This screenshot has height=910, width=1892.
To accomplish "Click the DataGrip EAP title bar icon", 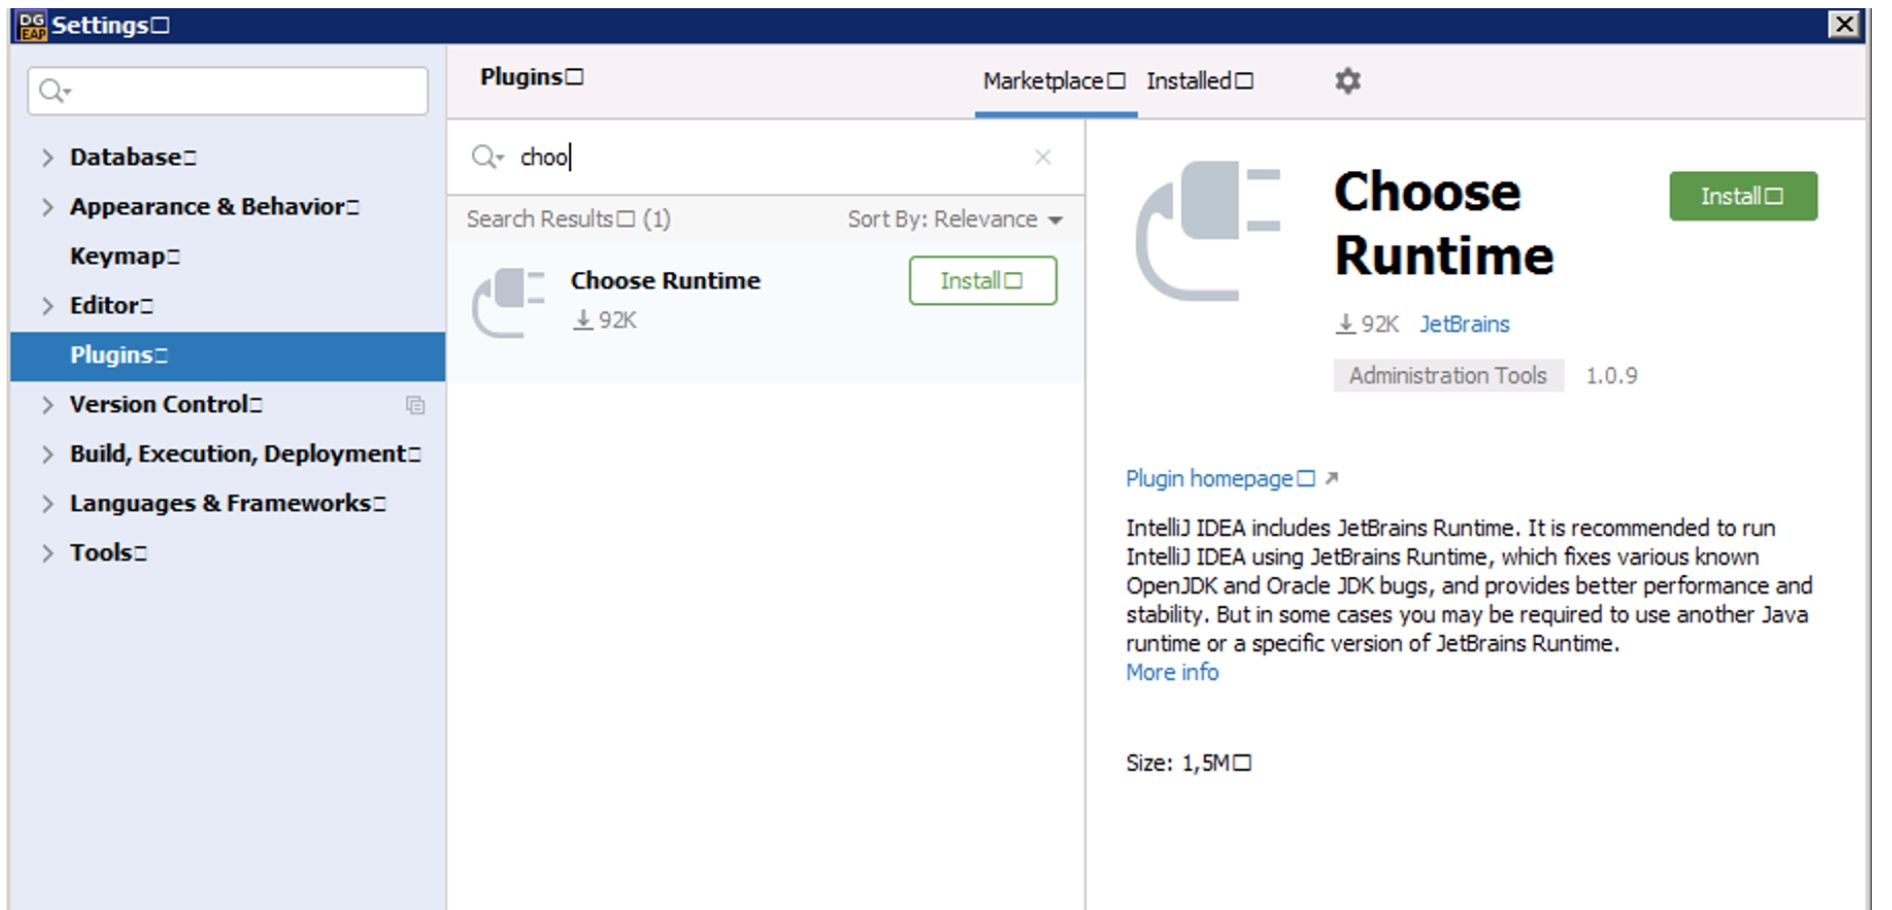I will [x=32, y=25].
